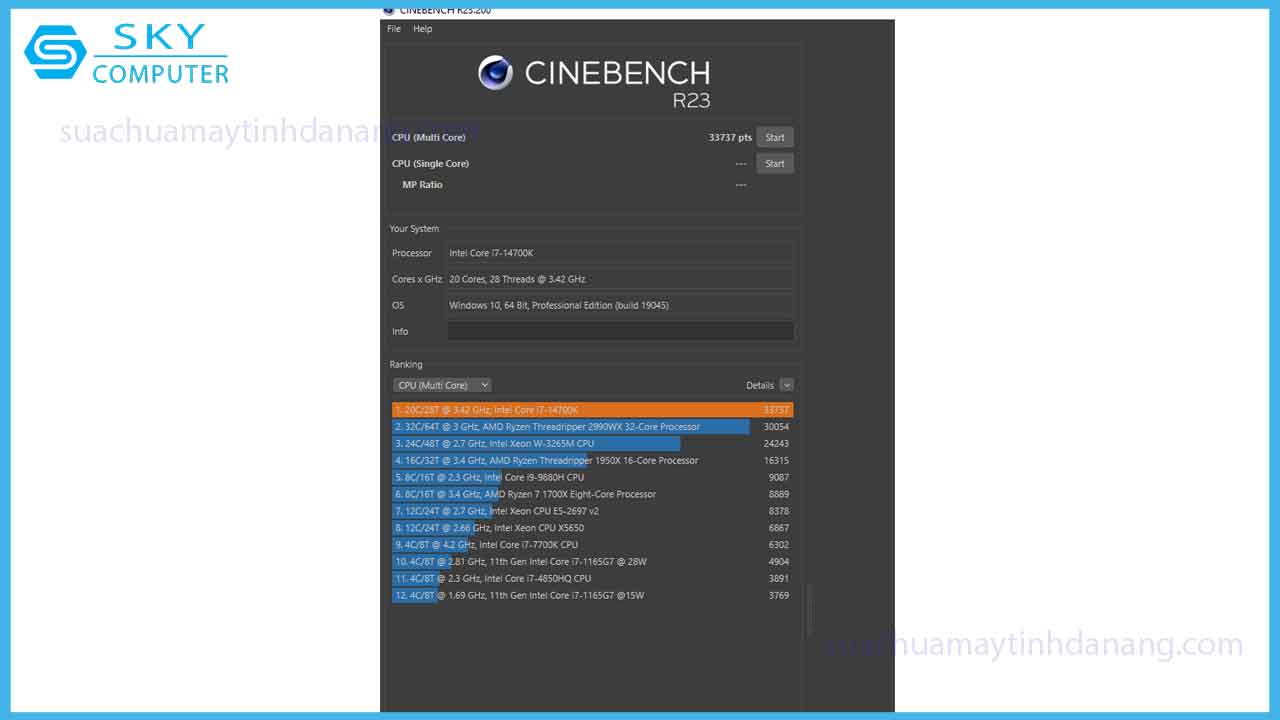Click the Cores x GHz value field

(x=620, y=279)
